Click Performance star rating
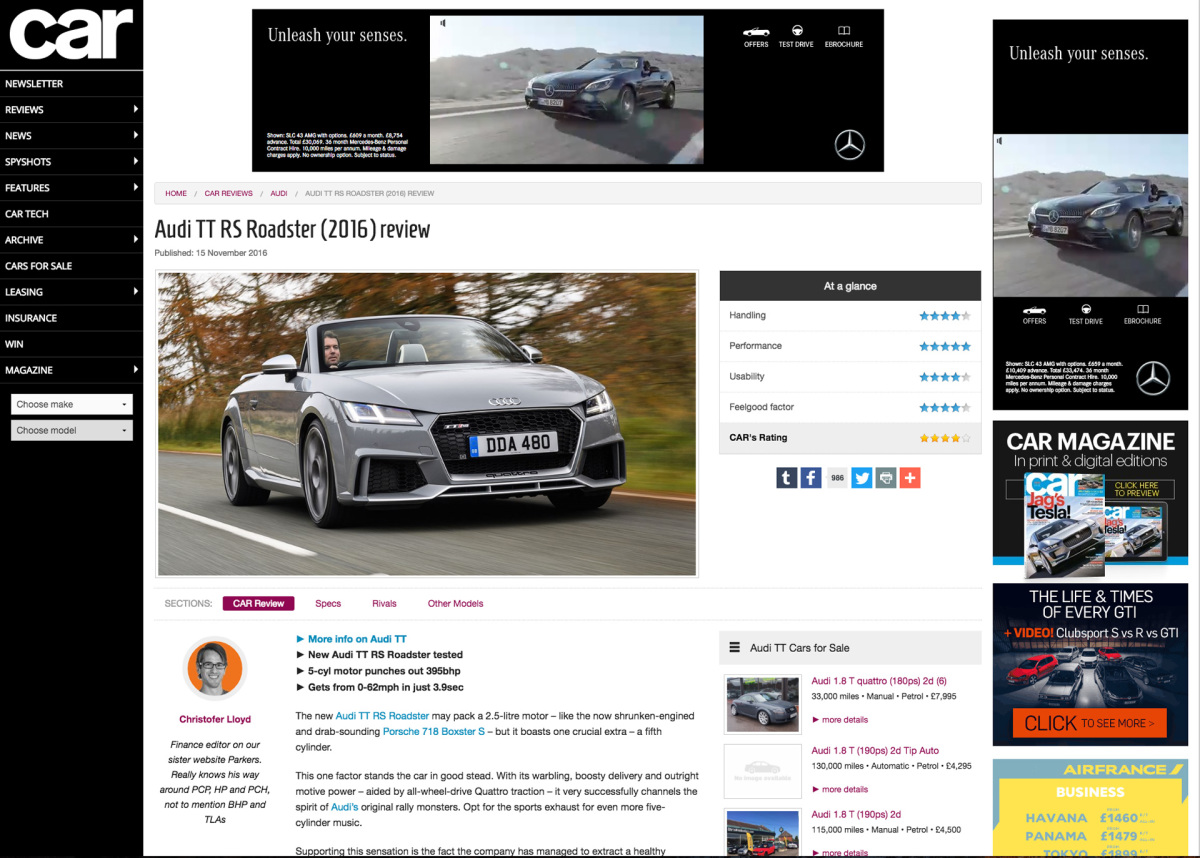This screenshot has width=1200, height=858. 945,346
